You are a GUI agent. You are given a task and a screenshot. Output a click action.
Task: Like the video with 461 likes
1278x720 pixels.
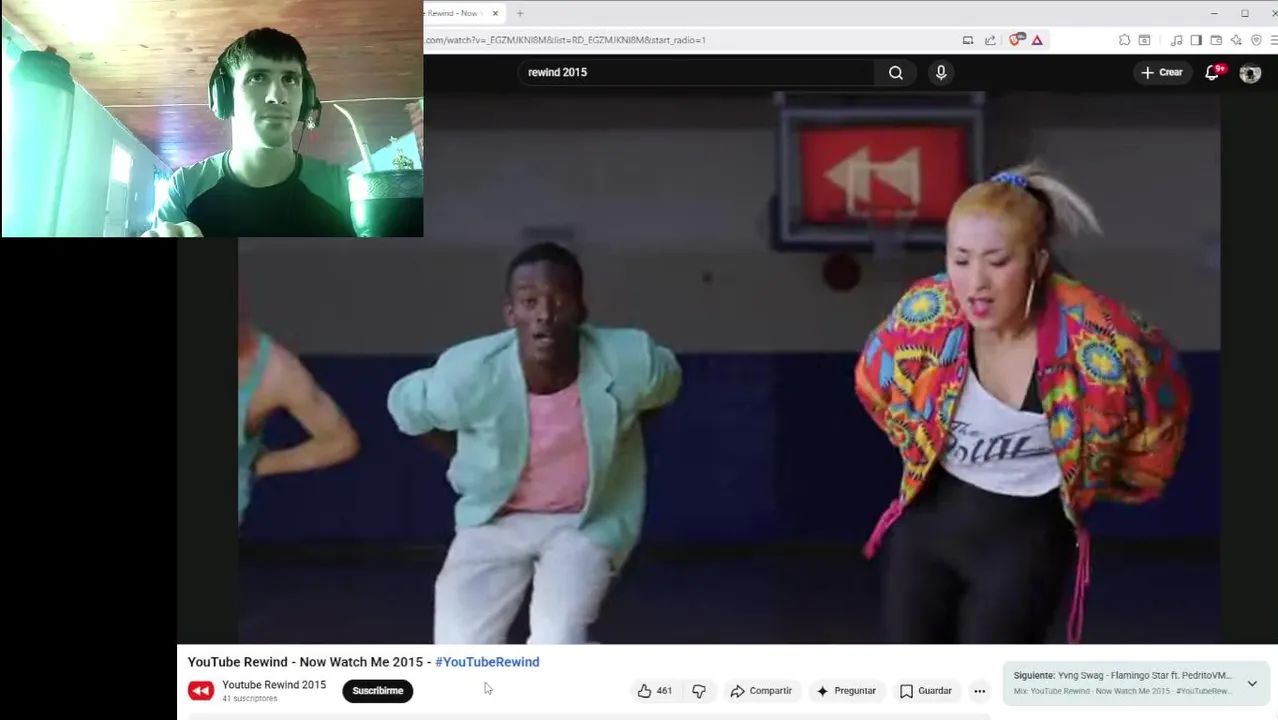click(655, 691)
